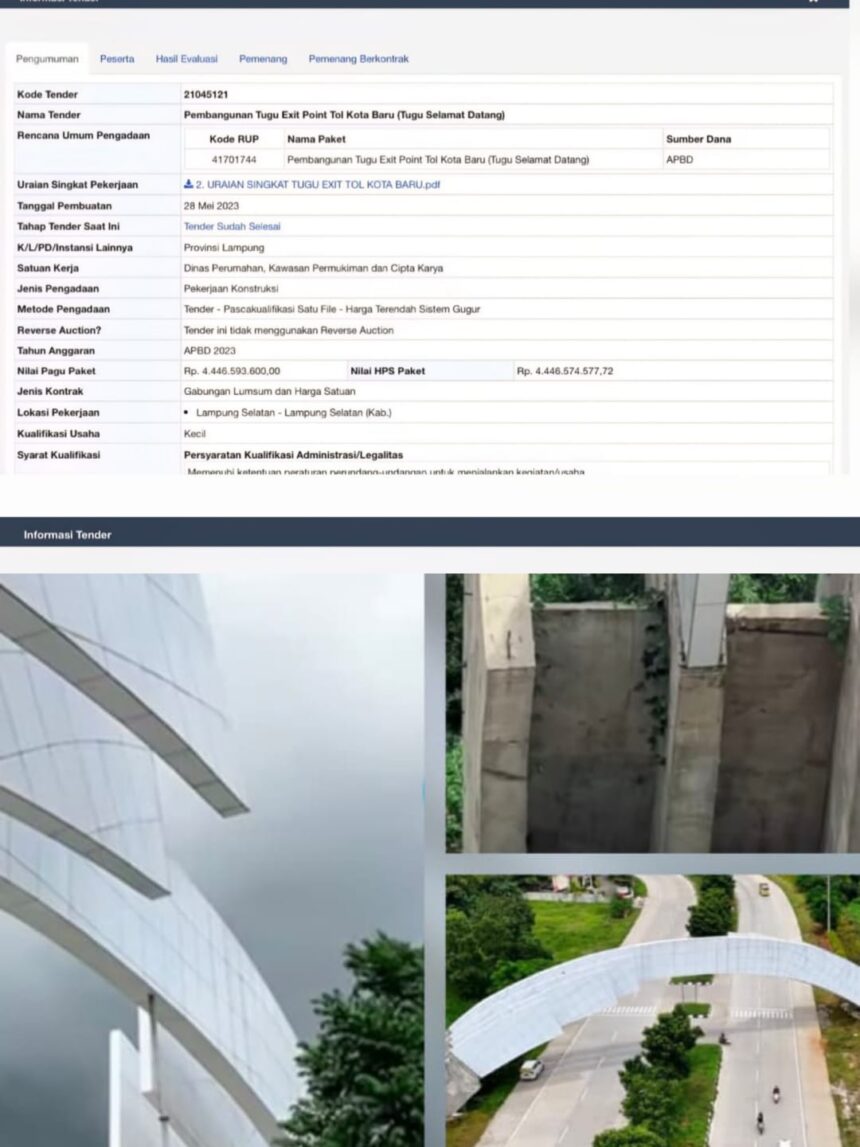Click the lower Informasi Tender header bar
860x1147 pixels.
pos(430,535)
